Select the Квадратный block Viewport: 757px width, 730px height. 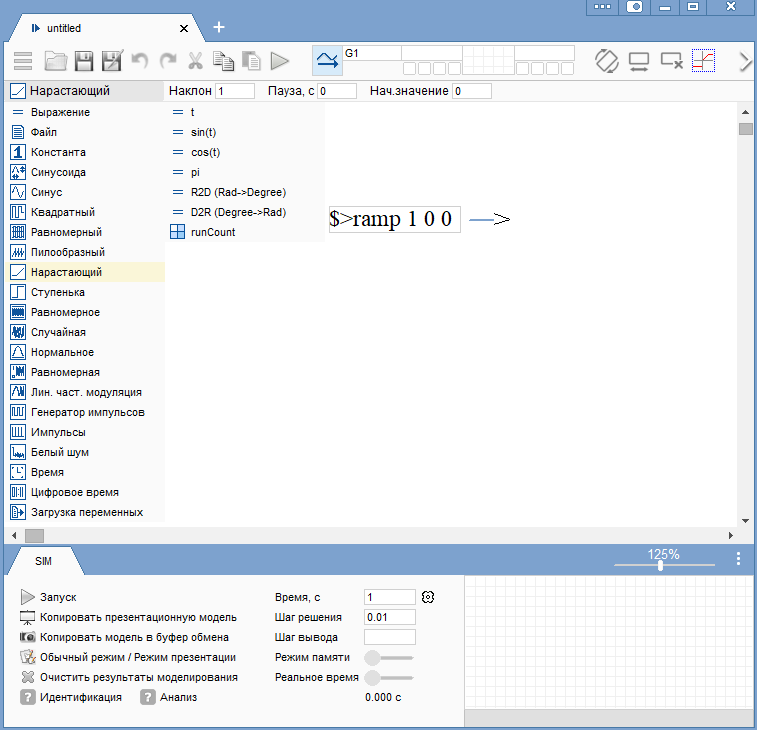[87, 212]
